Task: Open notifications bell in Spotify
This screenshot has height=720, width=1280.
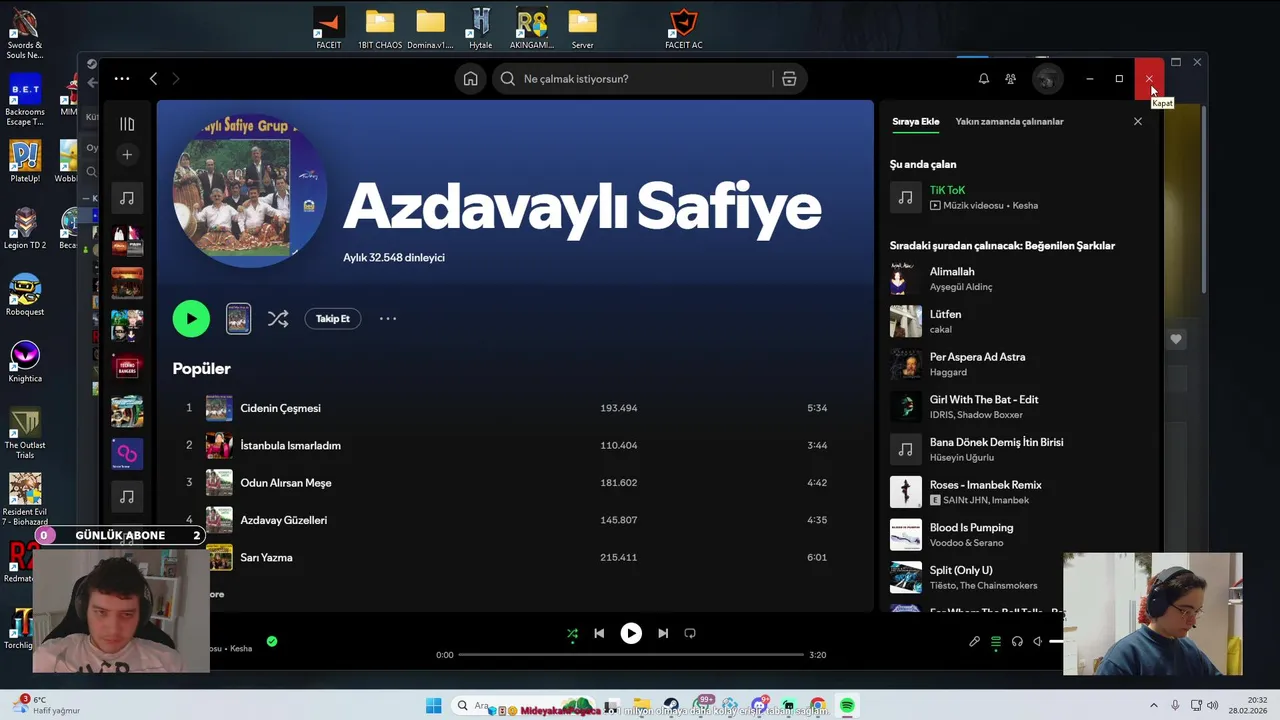Action: pyautogui.click(x=983, y=79)
